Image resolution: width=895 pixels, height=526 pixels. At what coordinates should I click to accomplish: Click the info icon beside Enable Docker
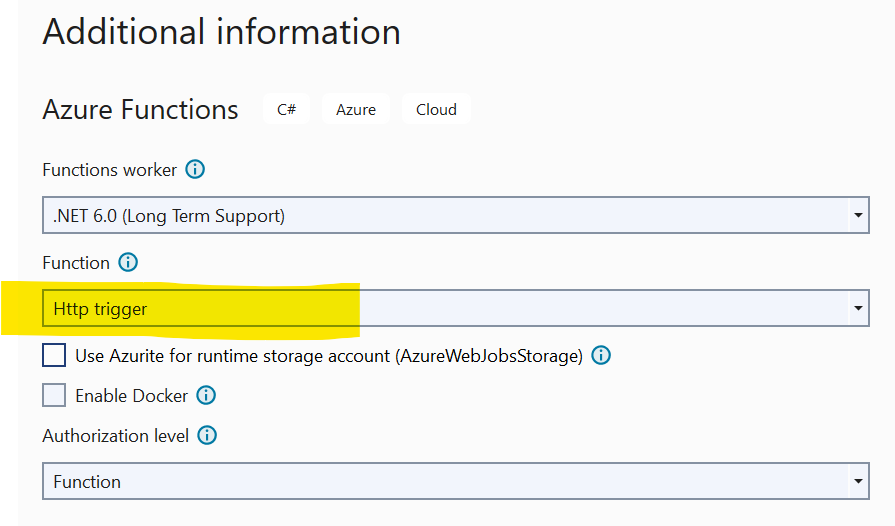pos(206,396)
